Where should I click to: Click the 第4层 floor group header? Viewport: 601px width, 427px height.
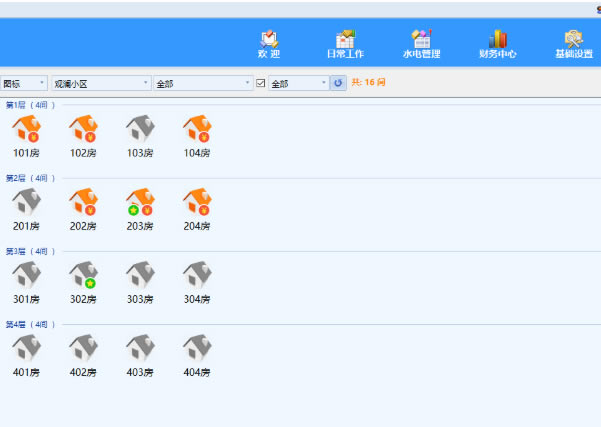pos(30,324)
